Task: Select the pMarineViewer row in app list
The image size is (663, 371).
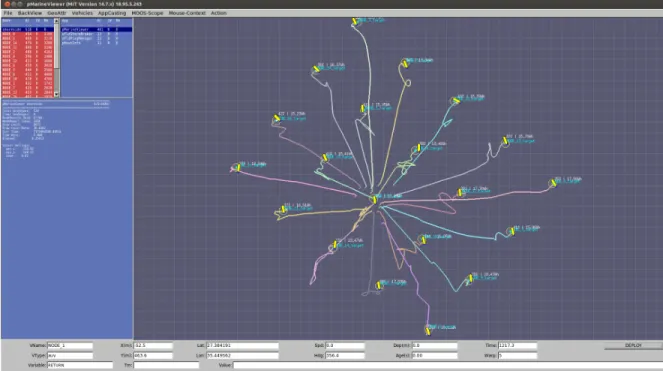Action: tap(96, 30)
